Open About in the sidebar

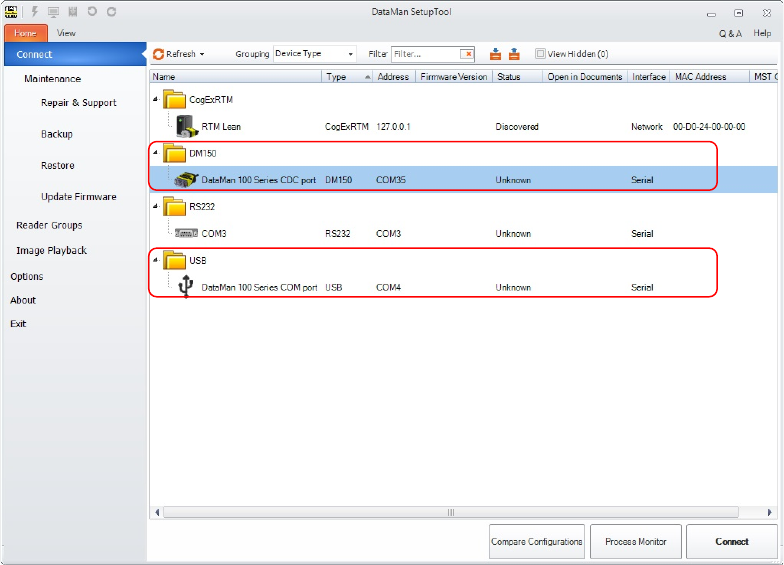click(23, 300)
